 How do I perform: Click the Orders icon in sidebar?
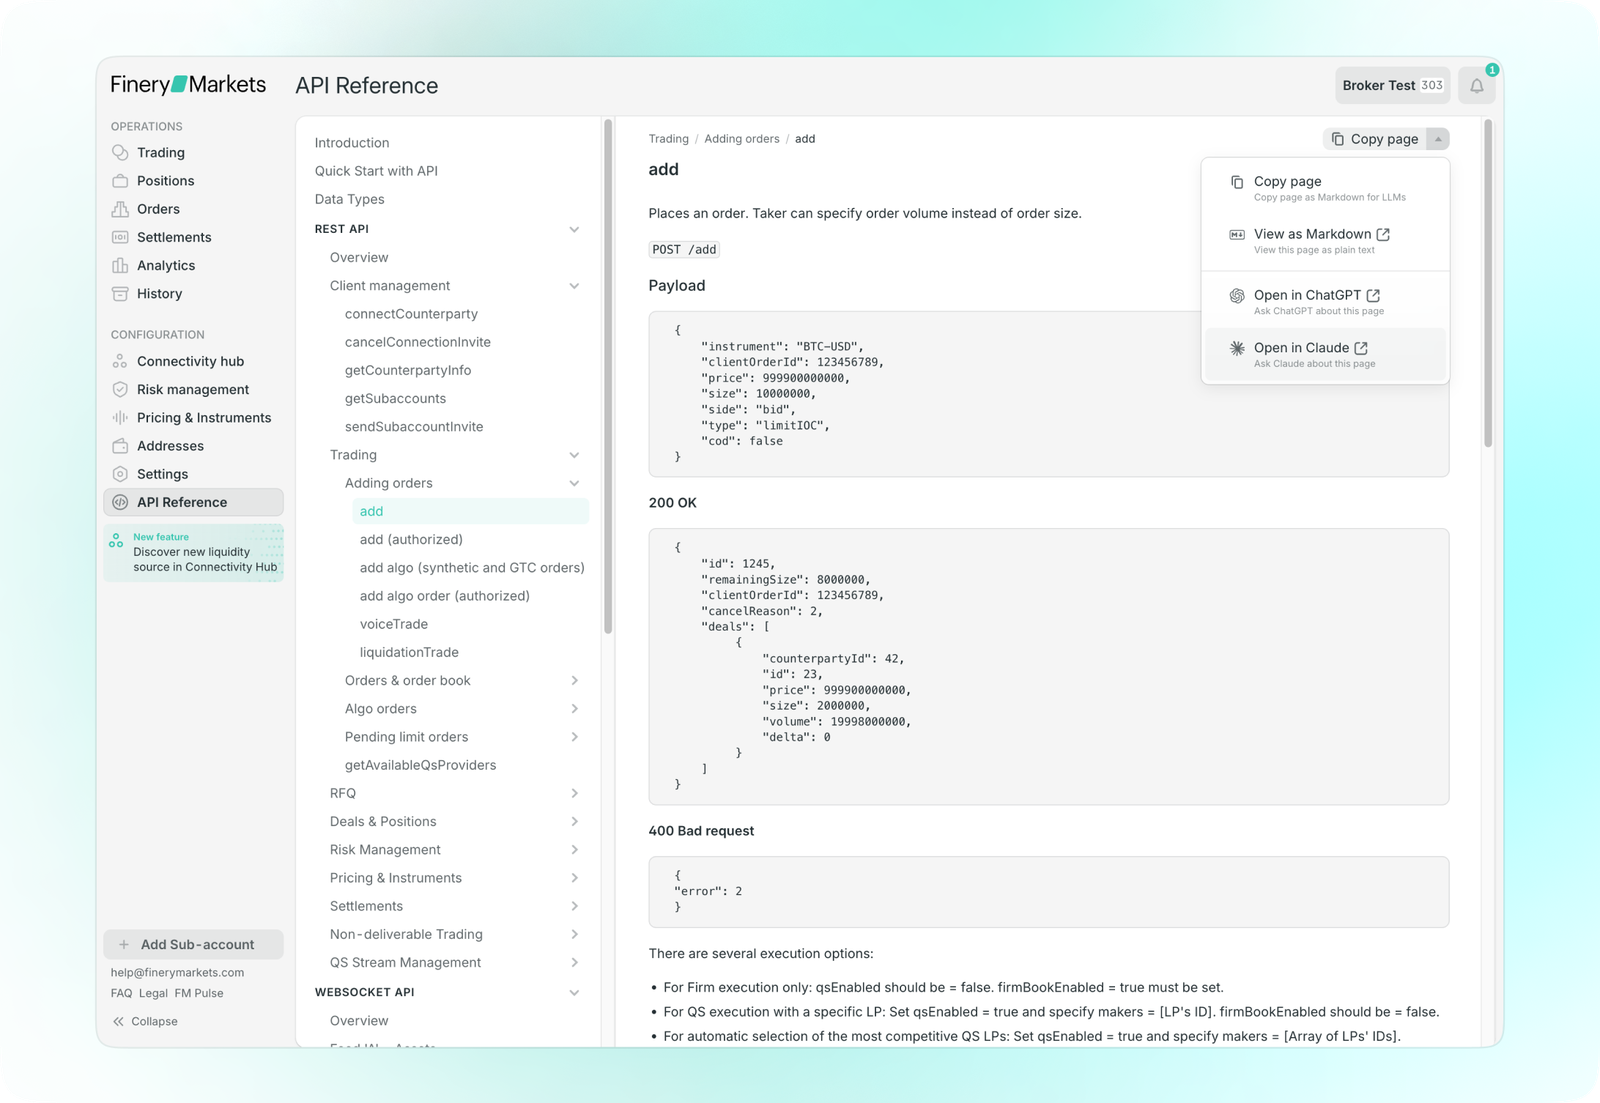[x=120, y=209]
